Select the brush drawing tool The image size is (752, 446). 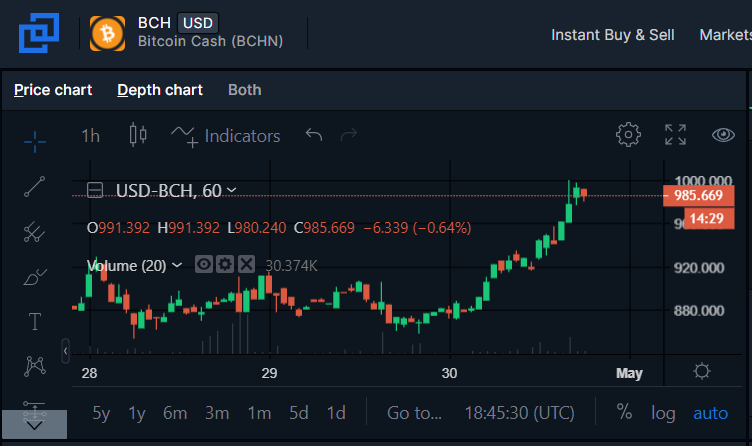(x=35, y=277)
